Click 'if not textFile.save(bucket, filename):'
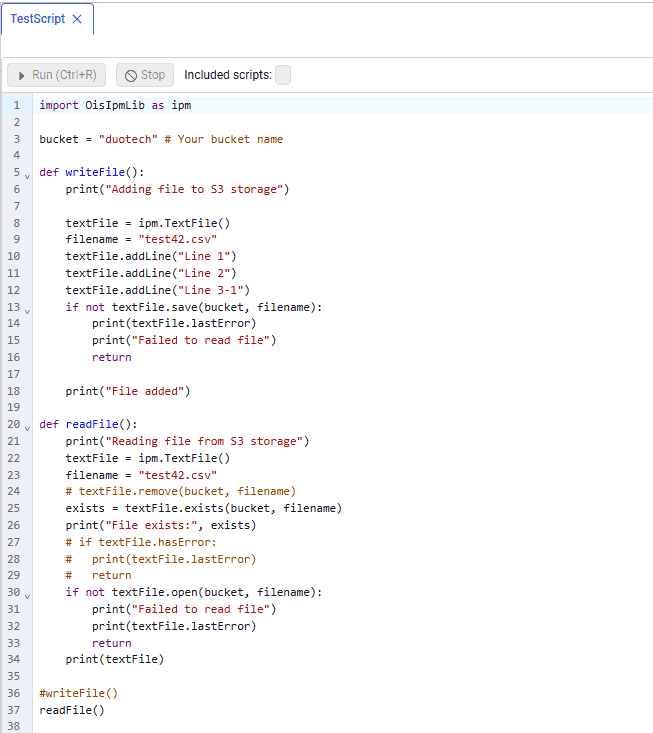Image resolution: width=653 pixels, height=733 pixels. [194, 307]
